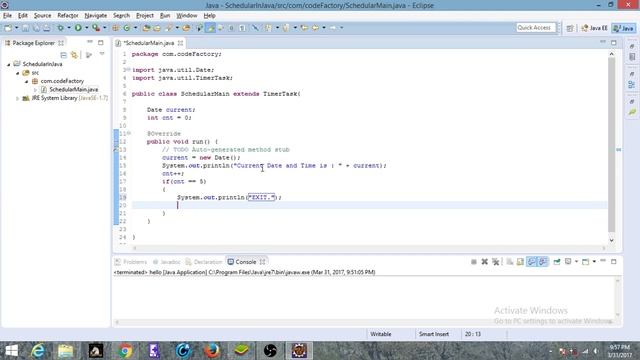Click the Save All toolbar icon
Image resolution: width=640 pixels, height=360 pixels.
click(x=36, y=28)
